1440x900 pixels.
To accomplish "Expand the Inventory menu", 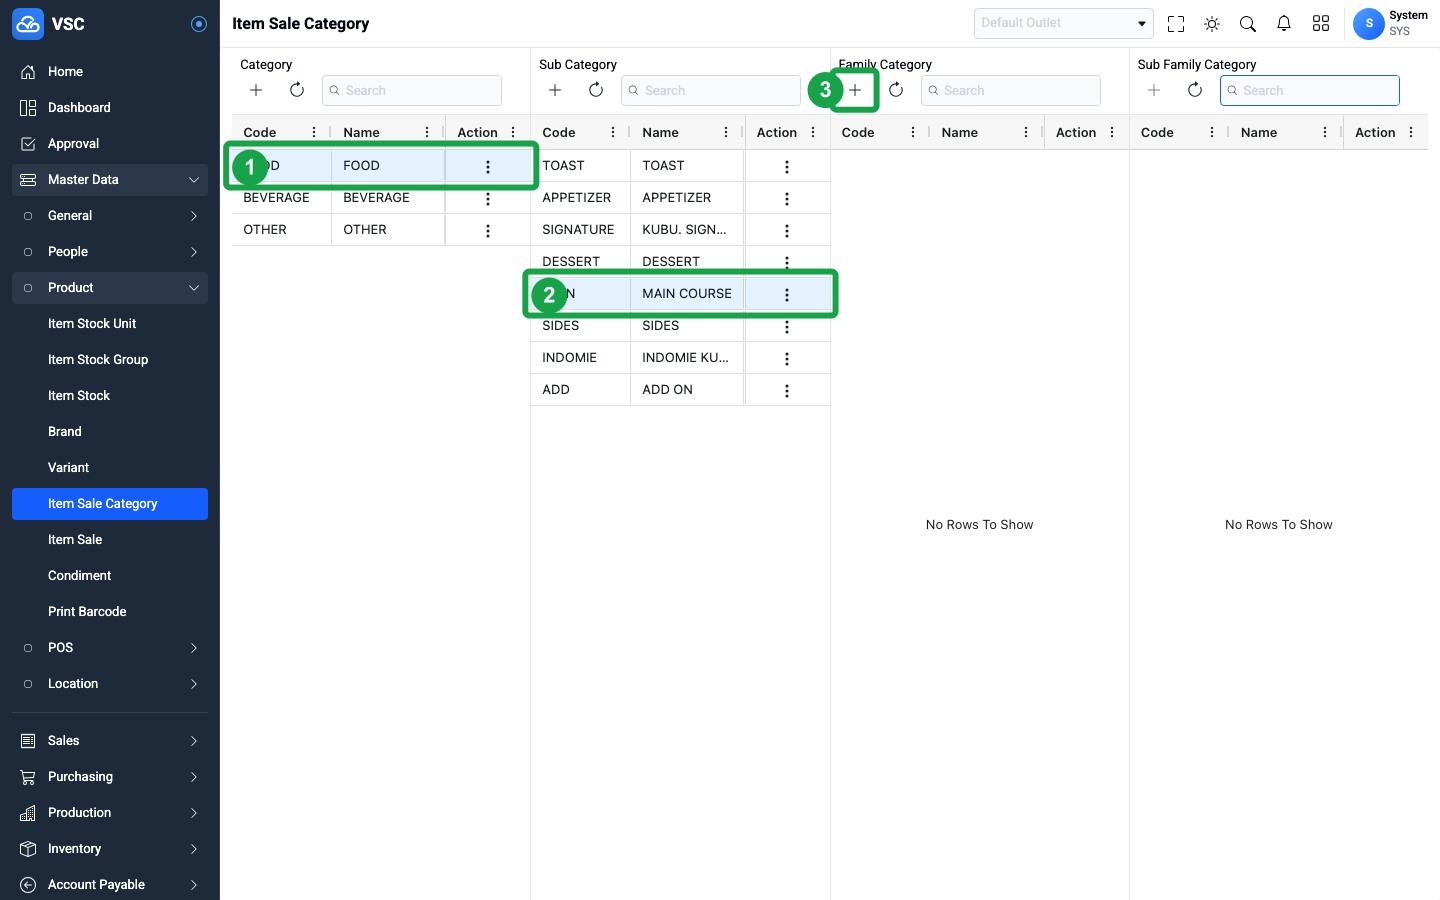I will click(110, 849).
